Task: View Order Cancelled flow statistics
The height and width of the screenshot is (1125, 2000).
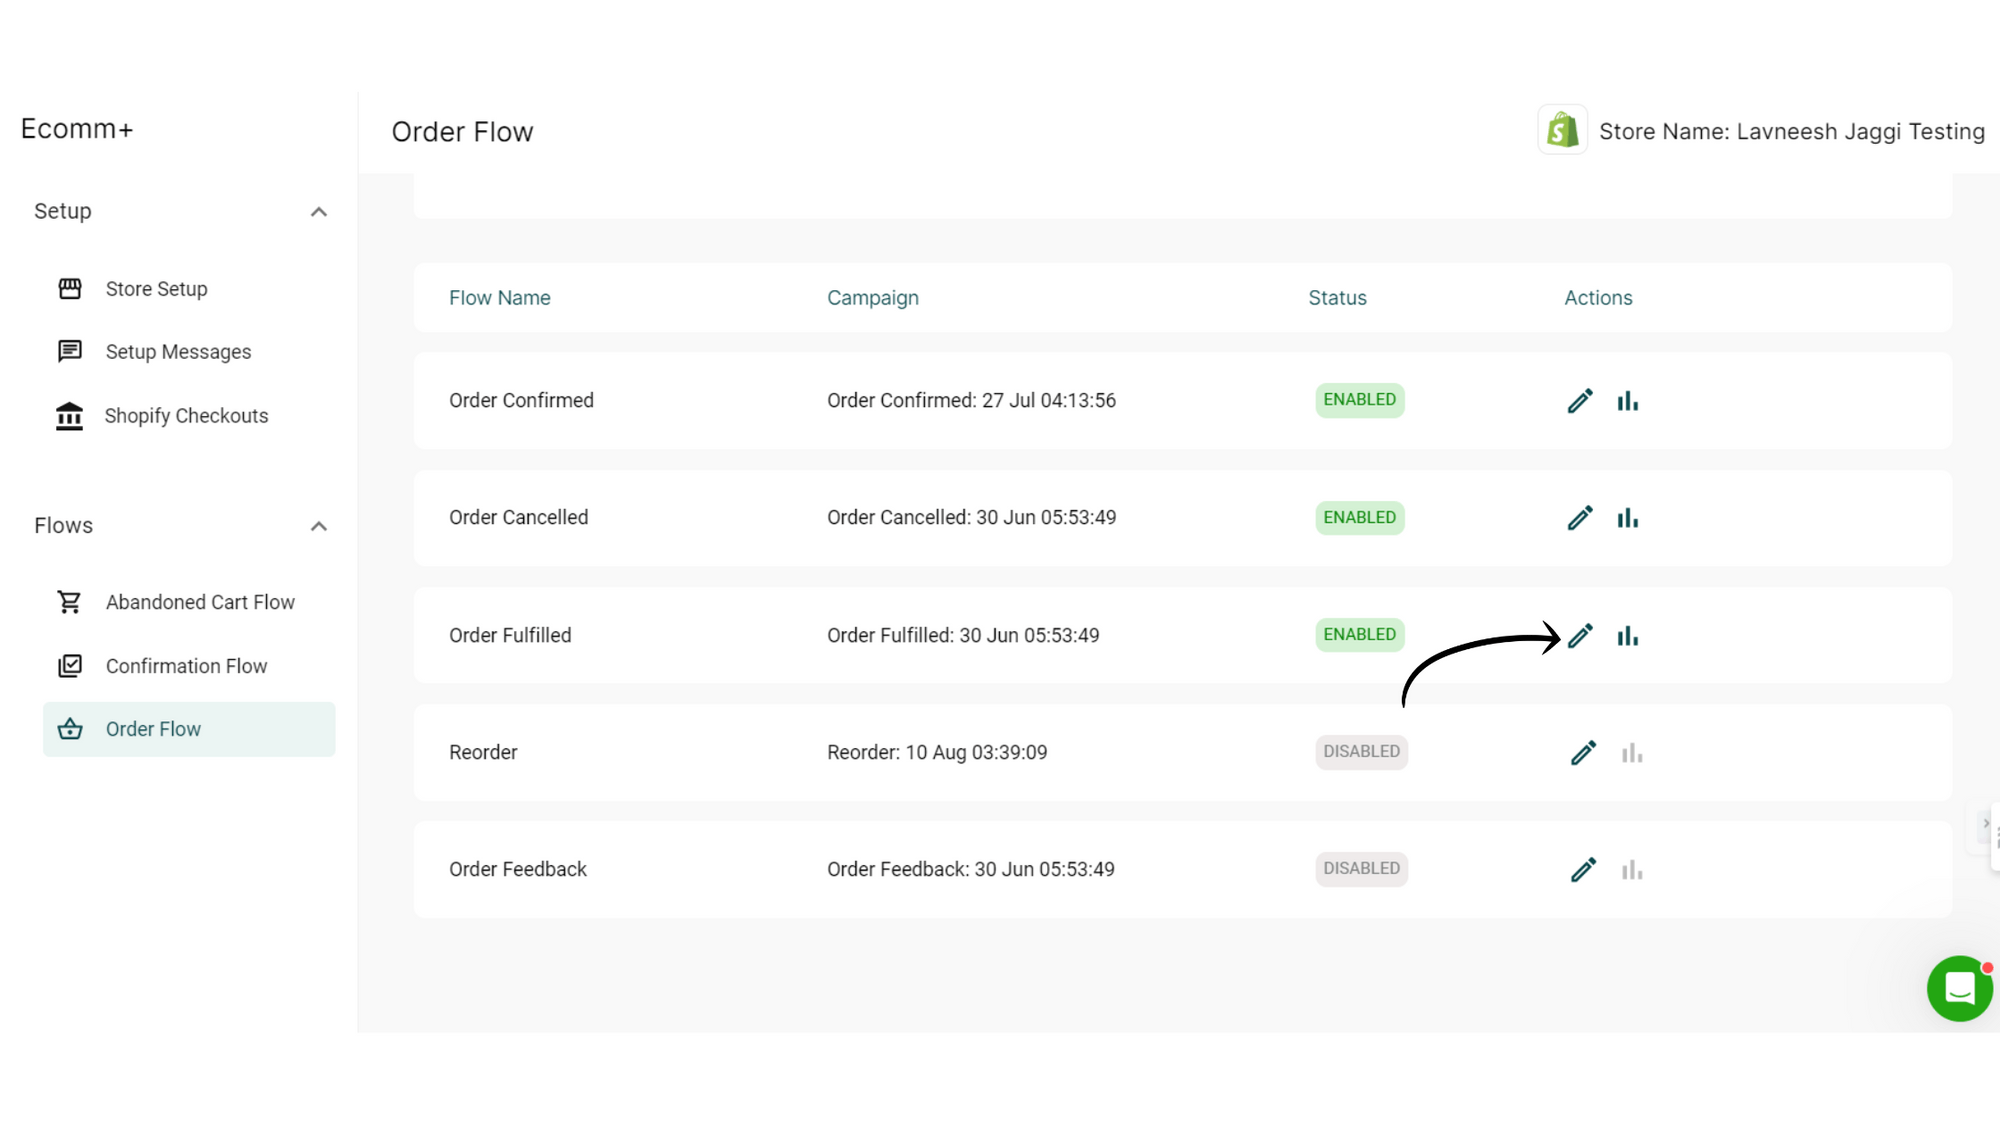Action: 1627,517
